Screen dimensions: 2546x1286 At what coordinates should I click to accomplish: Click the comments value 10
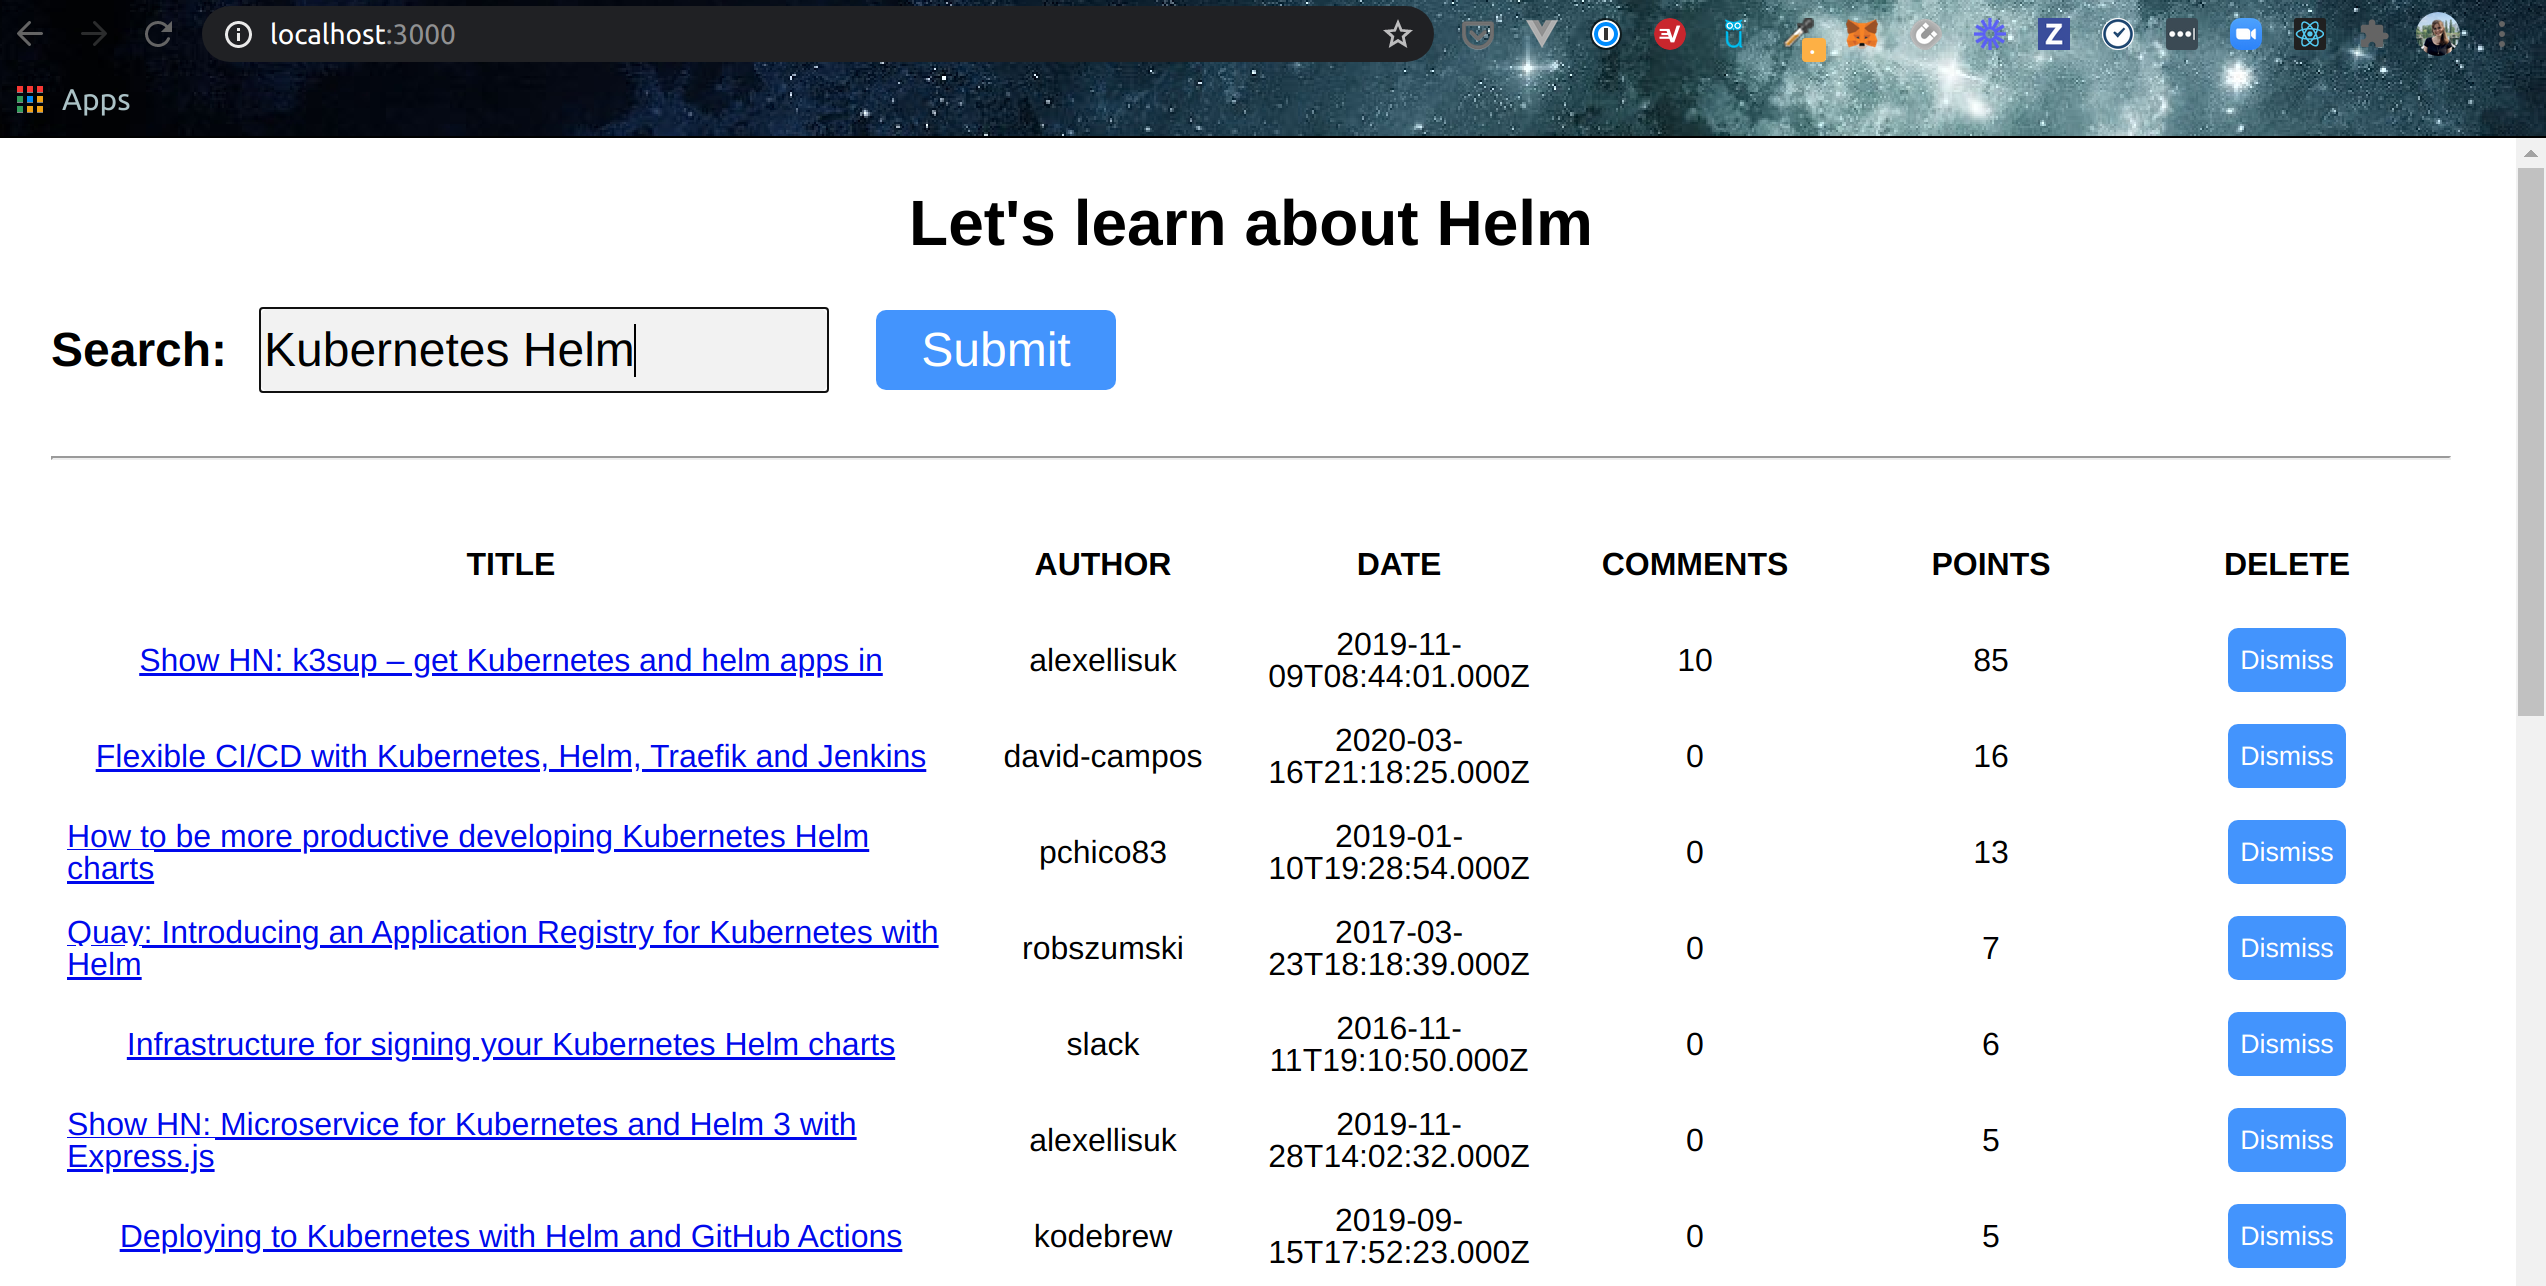coord(1694,660)
